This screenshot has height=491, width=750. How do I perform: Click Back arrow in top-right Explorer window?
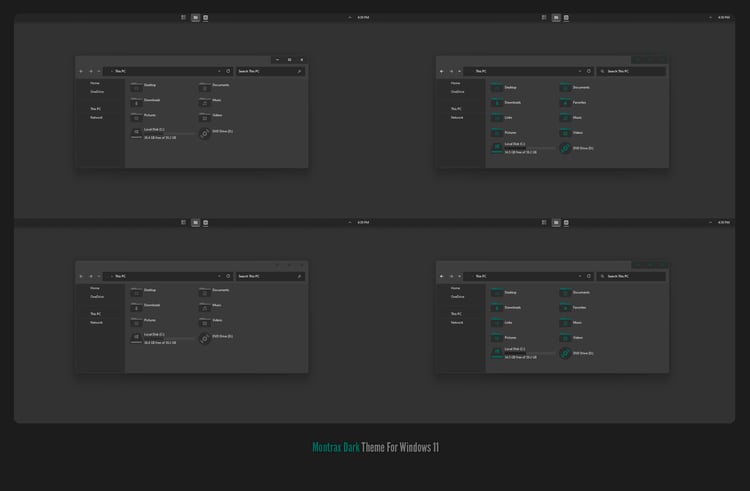coord(441,71)
